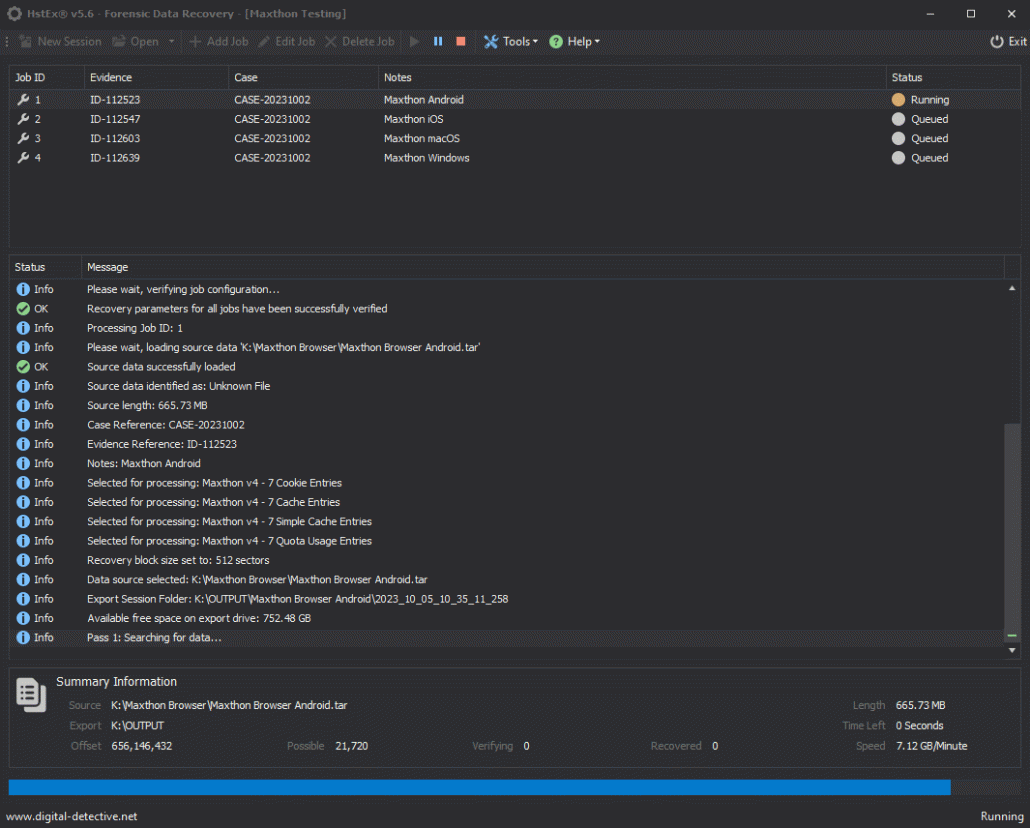Click the Possible value 21,720
This screenshot has width=1030, height=828.
[x=351, y=746]
